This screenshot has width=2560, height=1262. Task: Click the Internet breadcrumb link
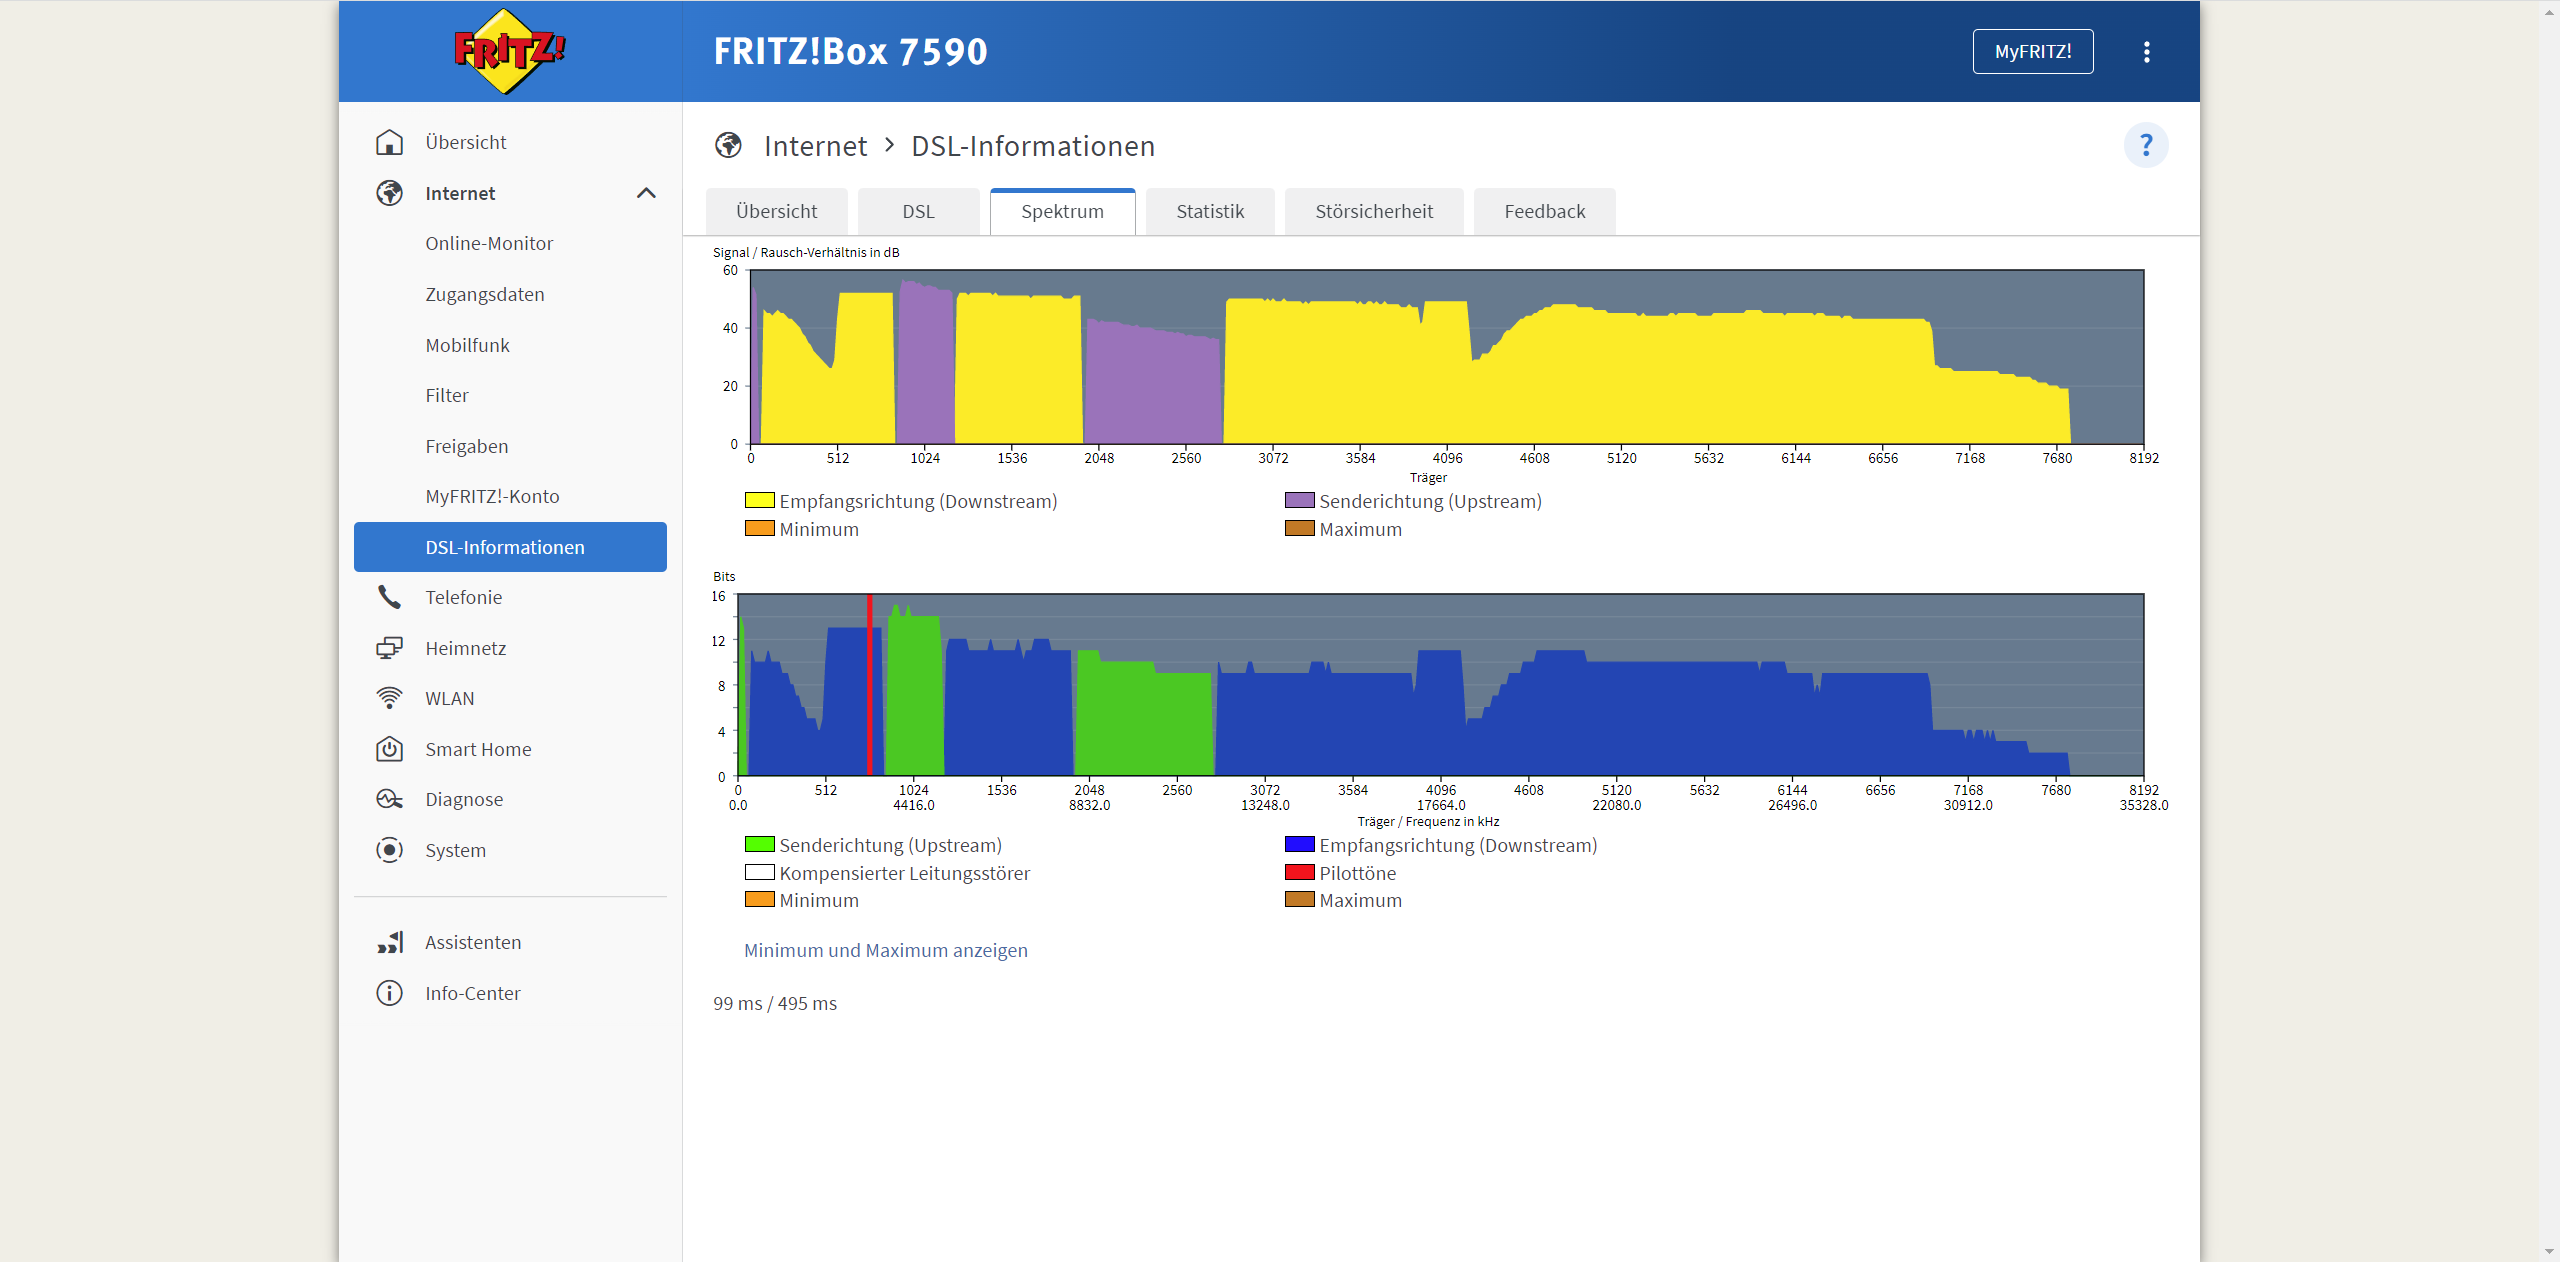coord(815,146)
